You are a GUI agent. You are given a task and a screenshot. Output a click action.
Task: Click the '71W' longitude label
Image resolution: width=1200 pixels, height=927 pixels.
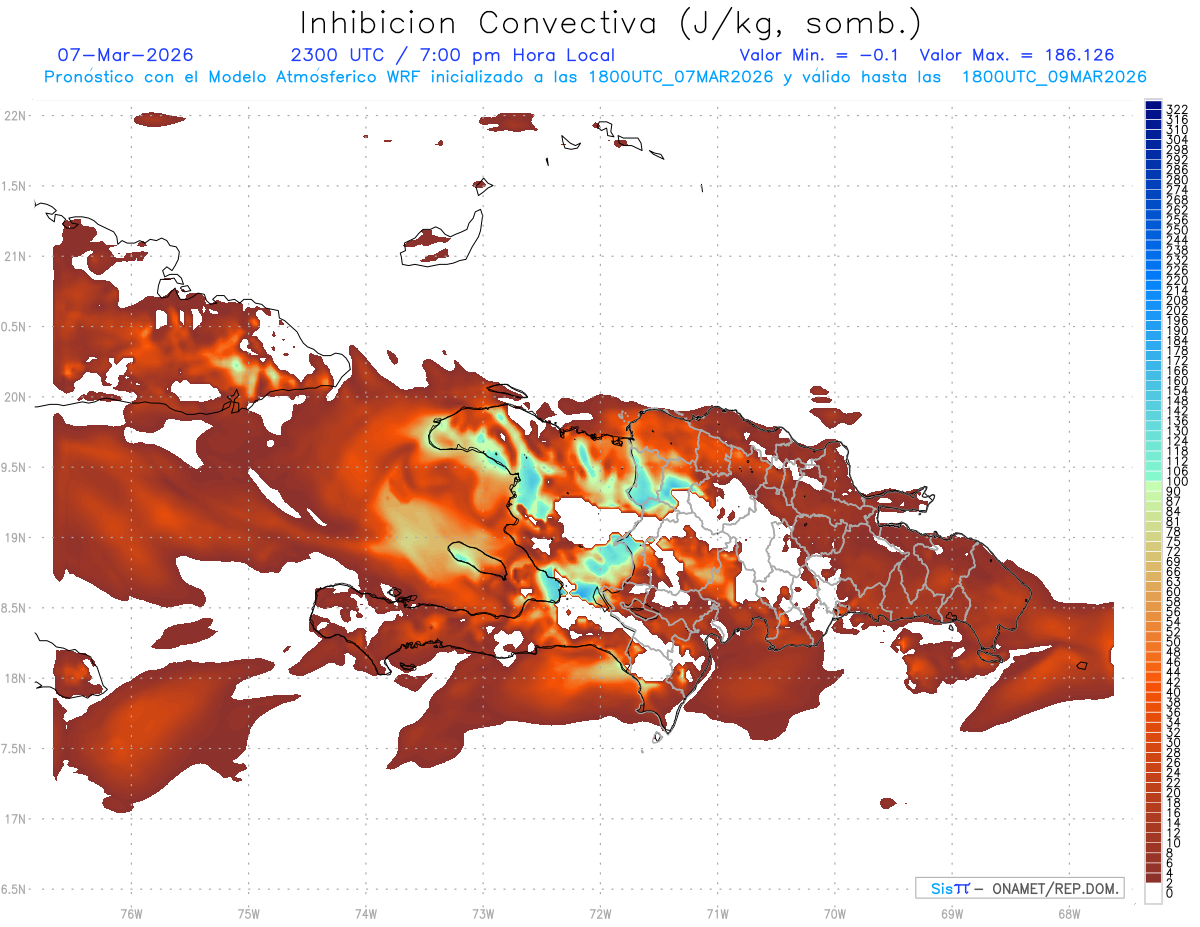click(x=717, y=913)
